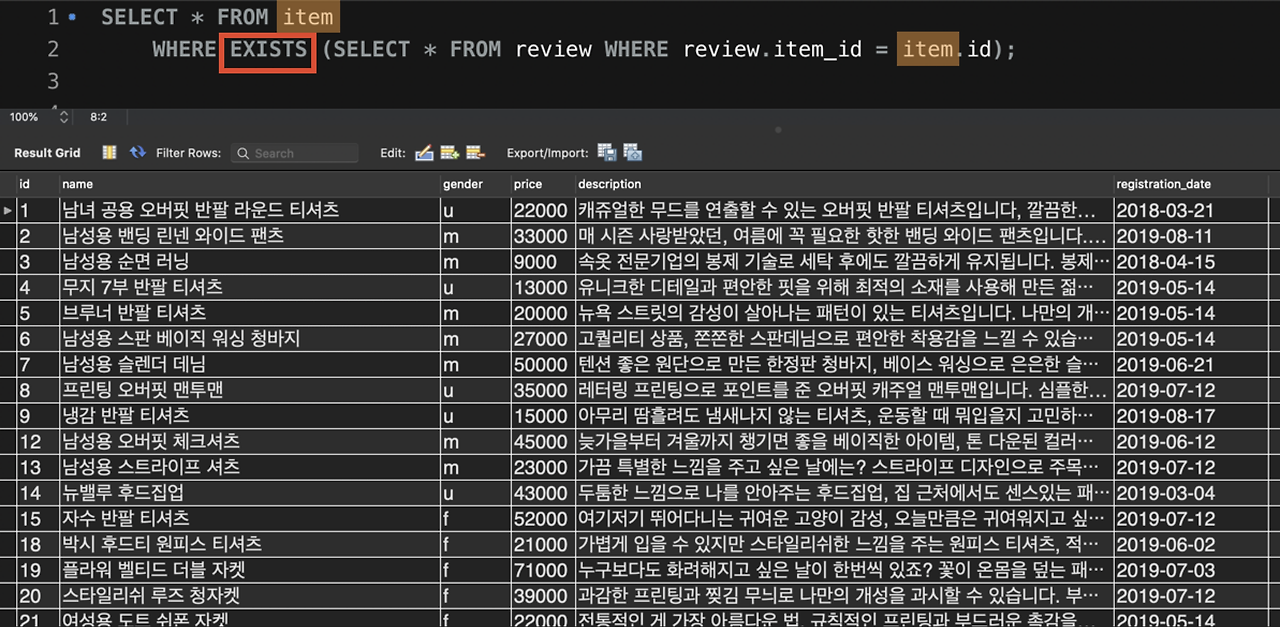Select the description cell starting '텐션 좋은 원단으로'
Screen dimensions: 1280x627
(x=844, y=364)
